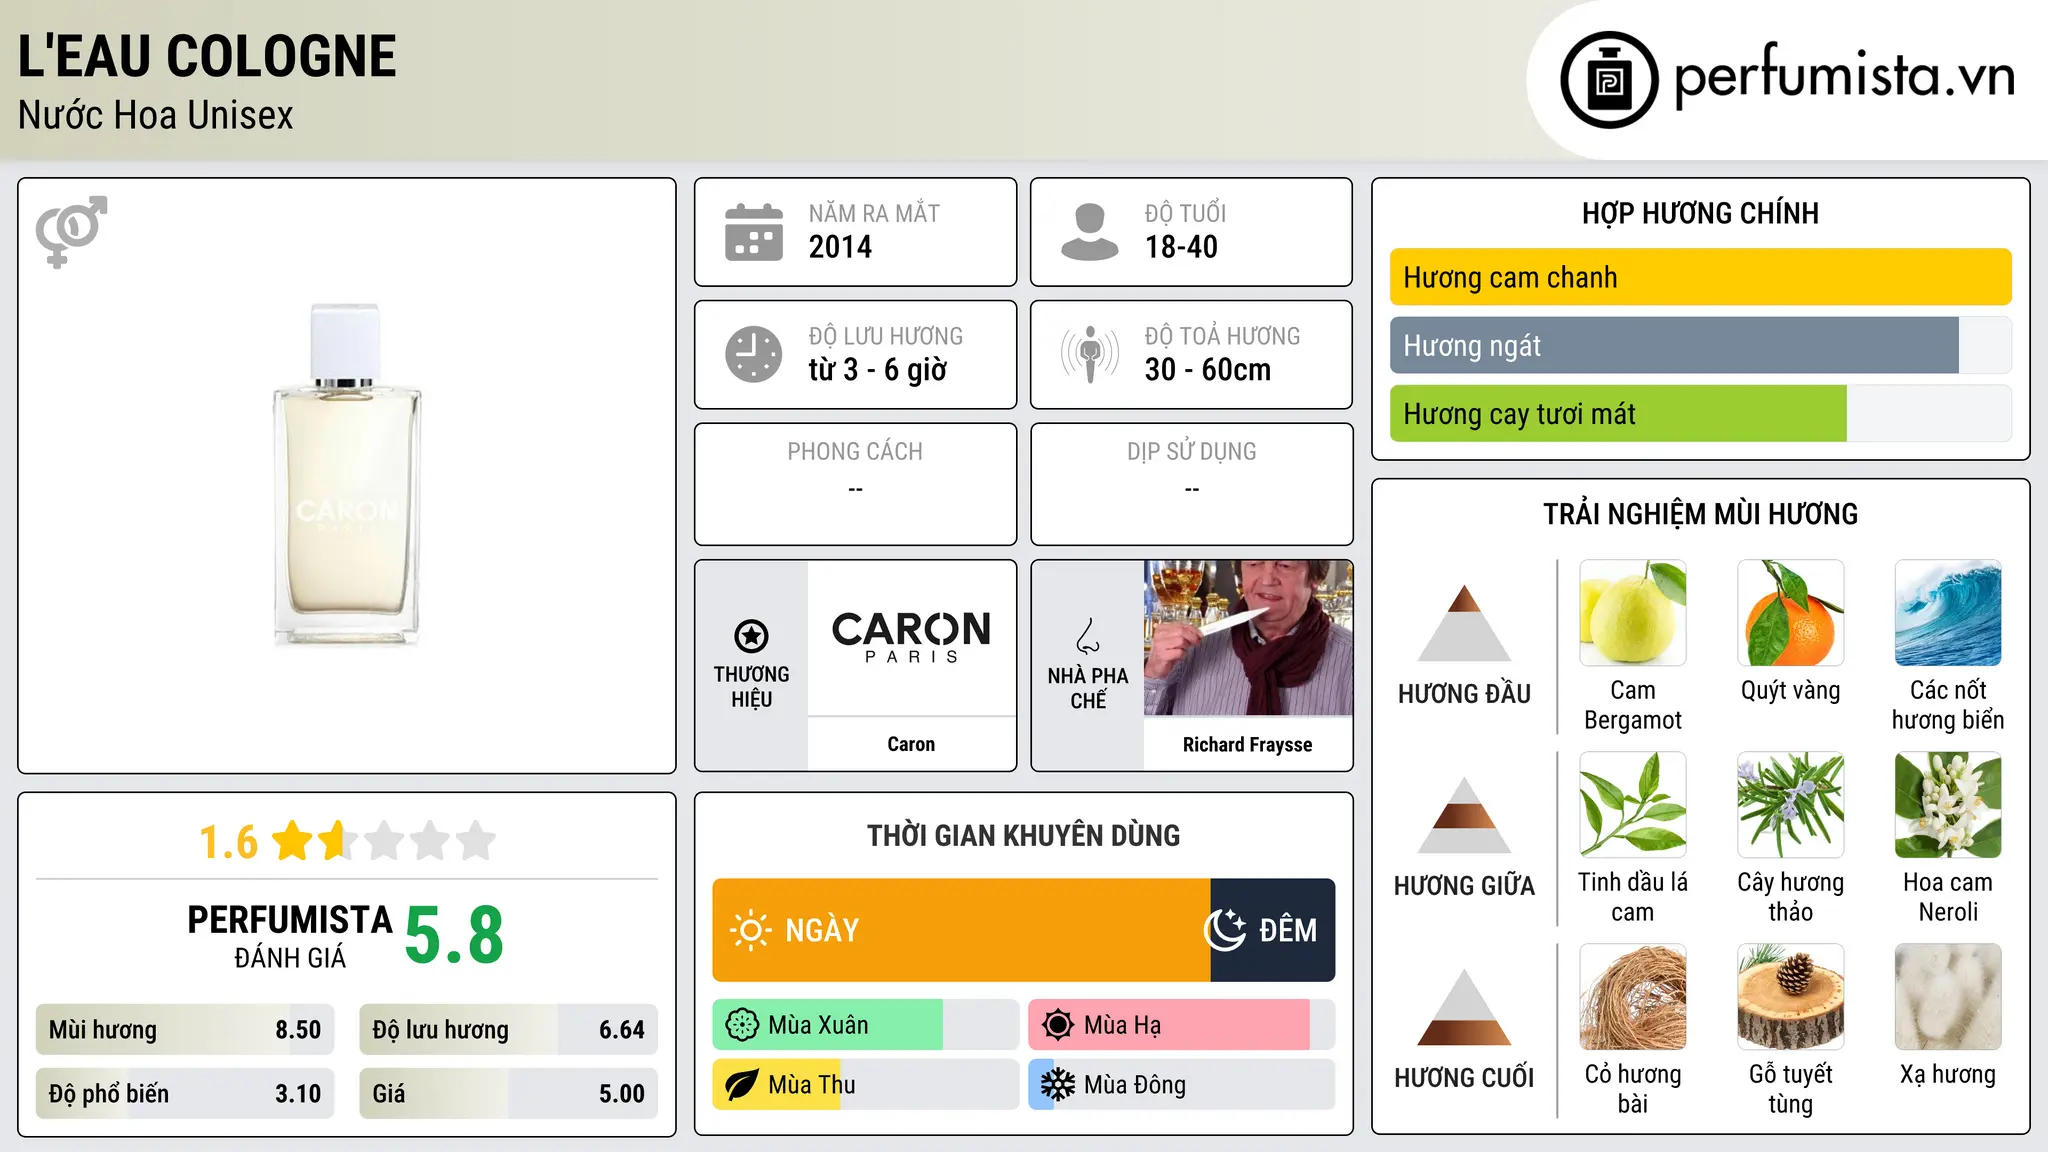This screenshot has width=2048, height=1152.
Task: Click the leaf icon for Mùa Thu
Action: 742,1085
